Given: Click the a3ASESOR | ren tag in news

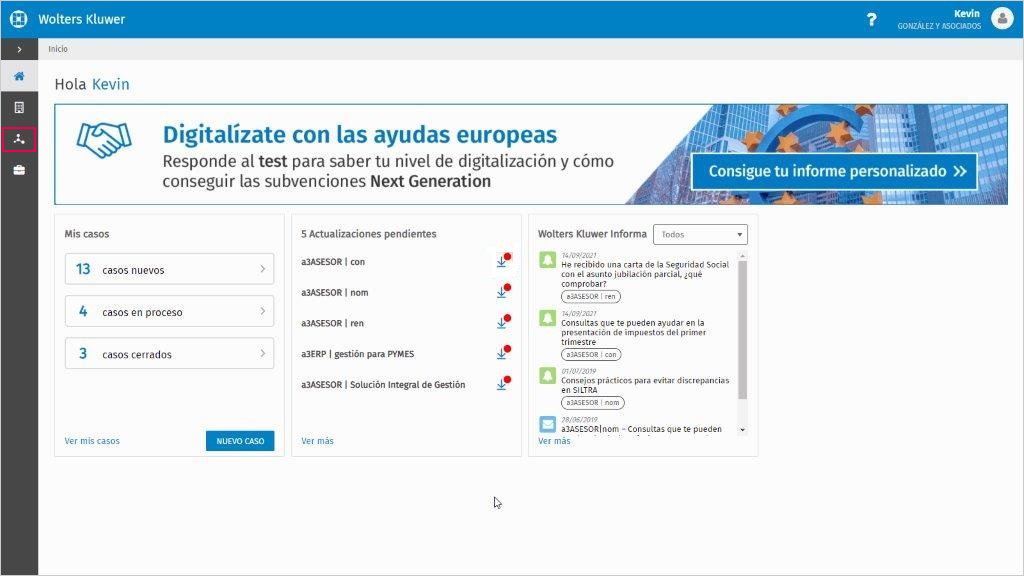Looking at the screenshot, I should tap(590, 296).
